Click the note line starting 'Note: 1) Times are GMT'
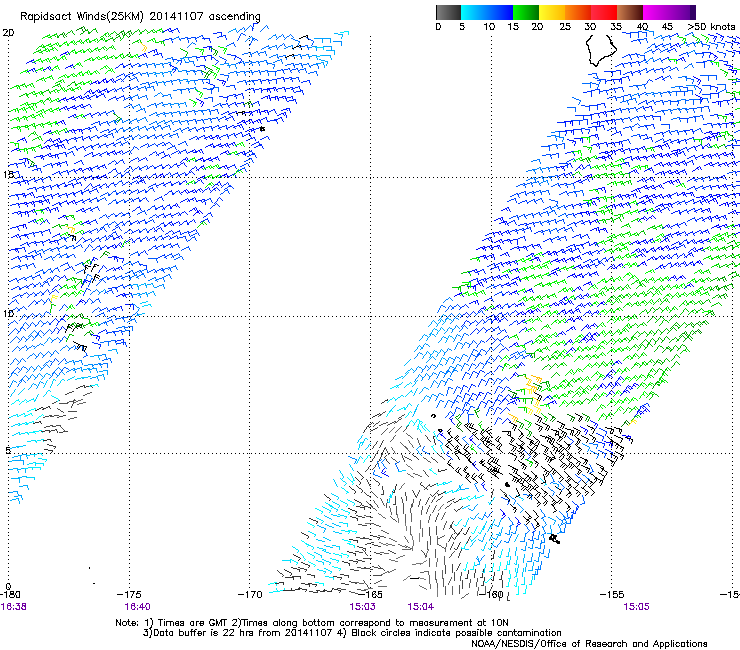 point(311,623)
